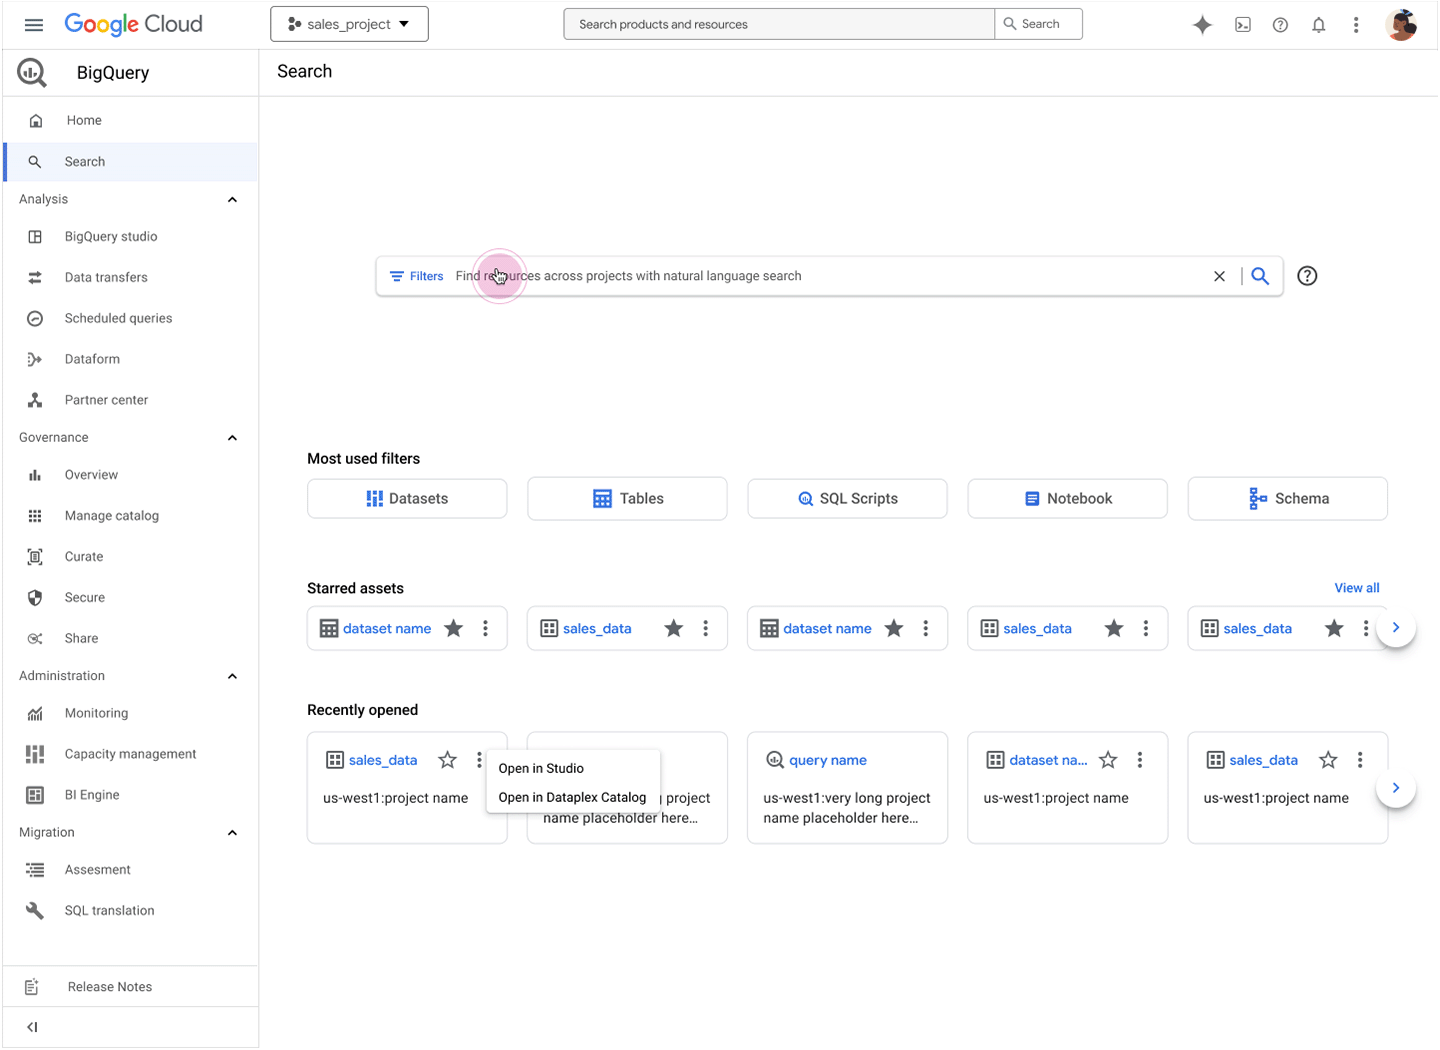Clear the natural language search box

tap(1219, 276)
